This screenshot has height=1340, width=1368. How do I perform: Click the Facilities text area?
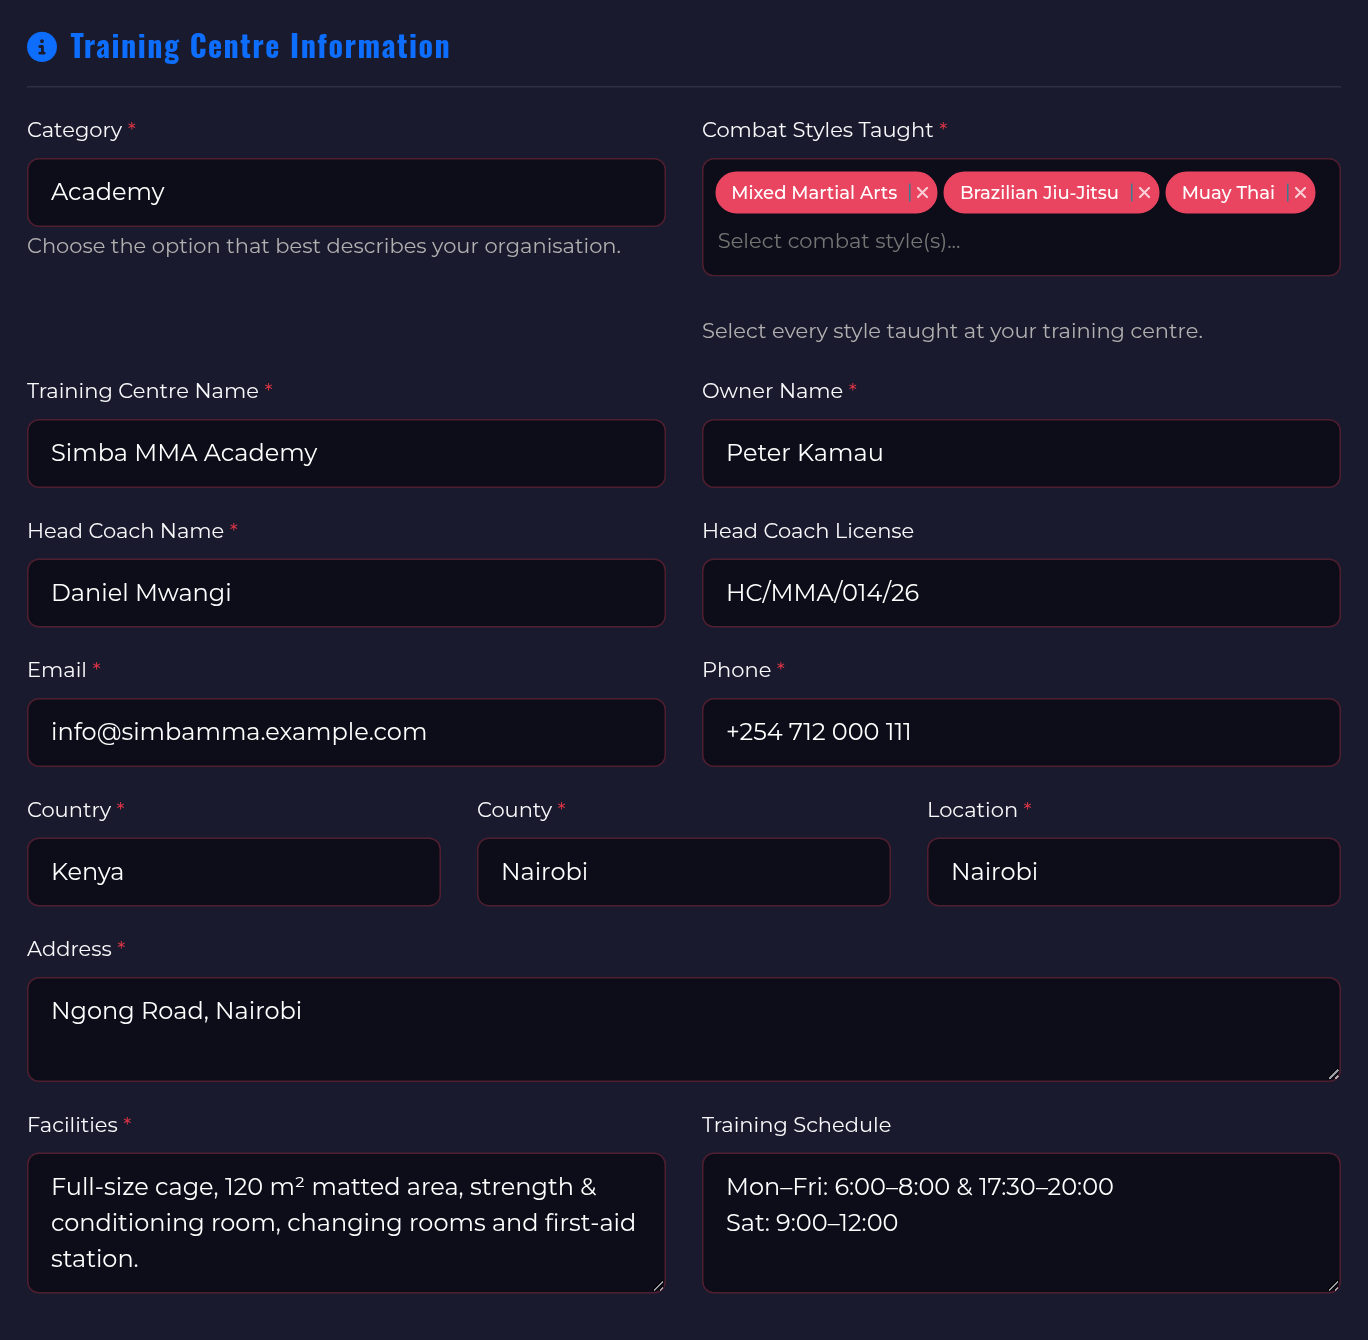point(346,1223)
